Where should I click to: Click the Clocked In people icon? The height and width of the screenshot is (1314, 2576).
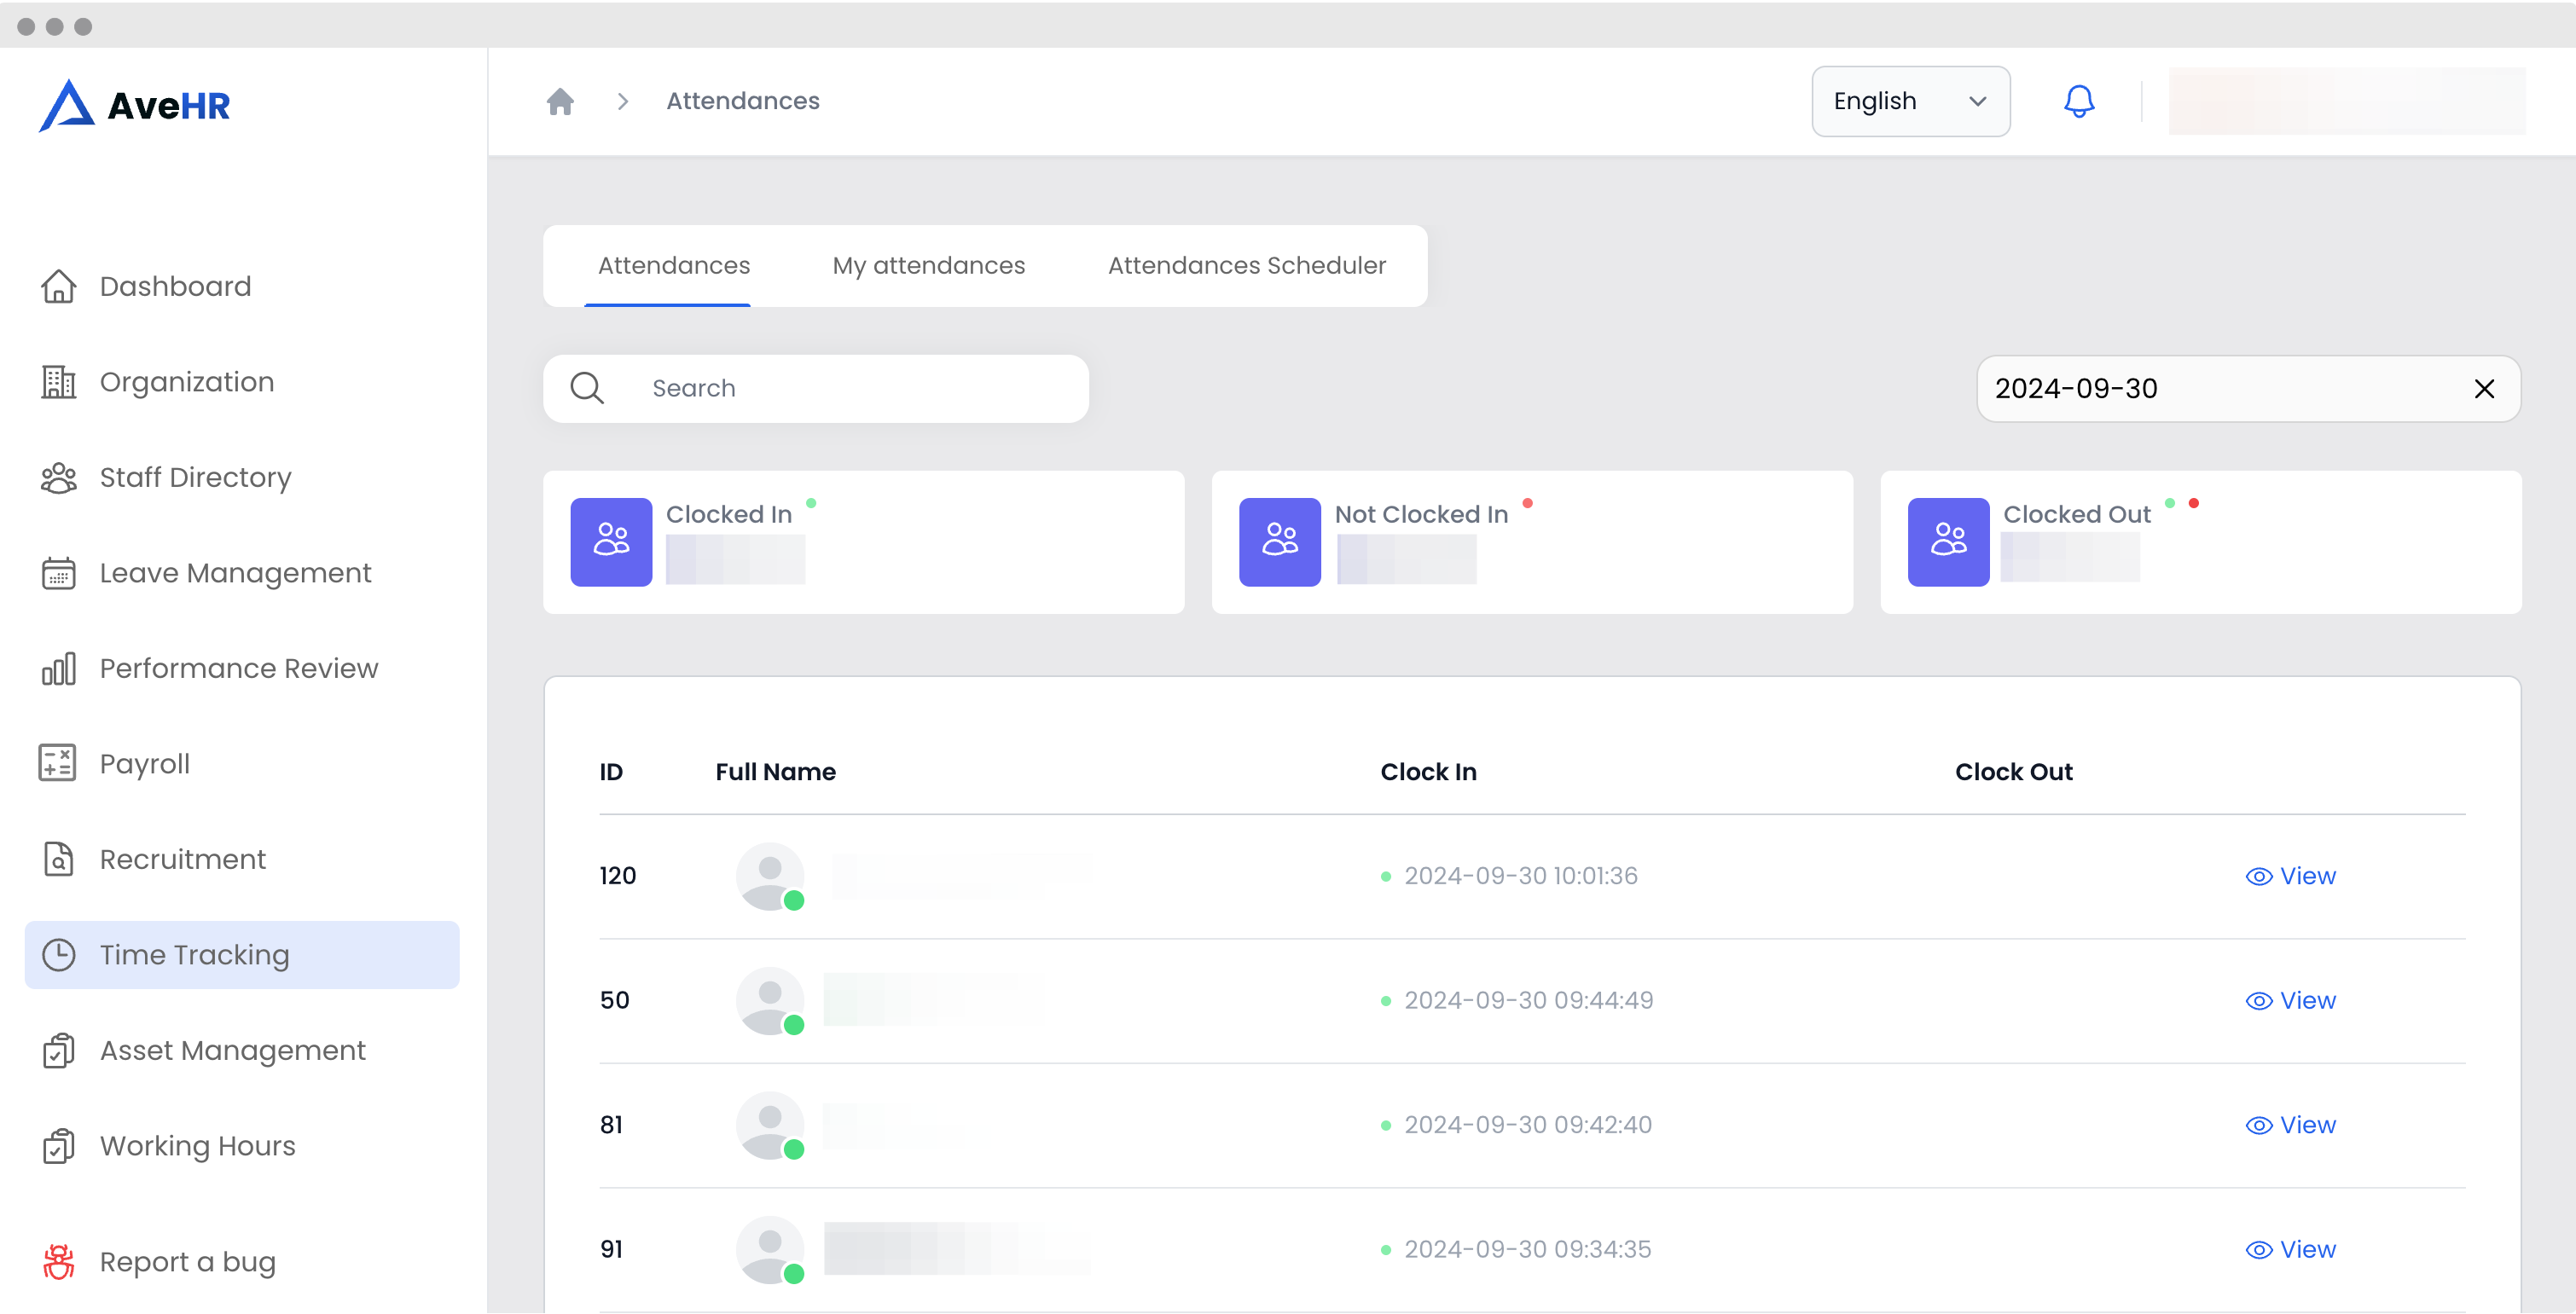pos(611,541)
